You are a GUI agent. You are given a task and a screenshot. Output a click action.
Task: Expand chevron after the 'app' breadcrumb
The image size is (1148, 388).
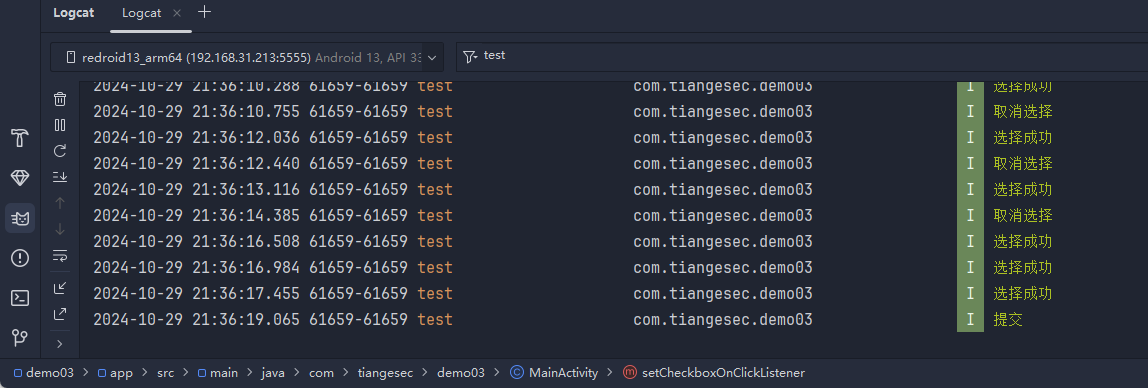[x=144, y=373]
